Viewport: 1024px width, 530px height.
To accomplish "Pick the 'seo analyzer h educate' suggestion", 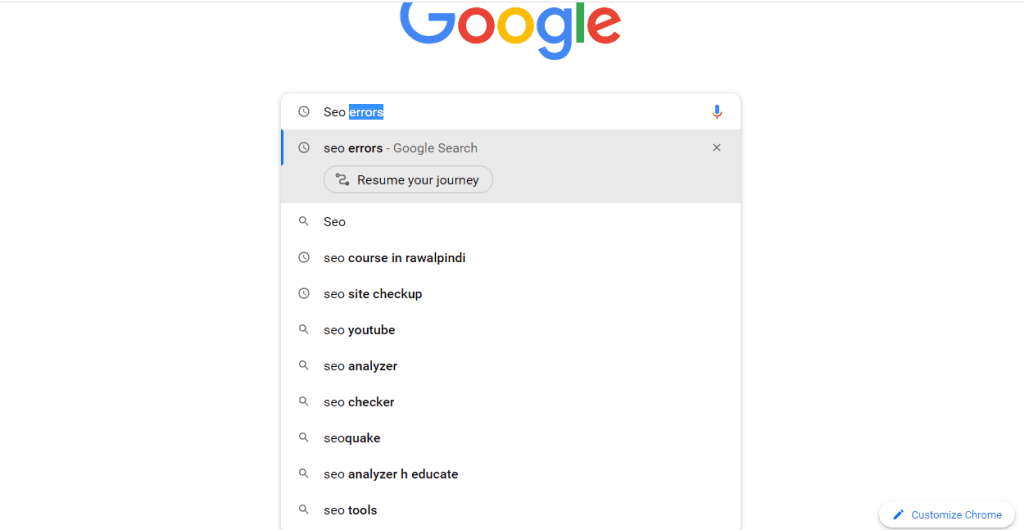I will pyautogui.click(x=391, y=474).
